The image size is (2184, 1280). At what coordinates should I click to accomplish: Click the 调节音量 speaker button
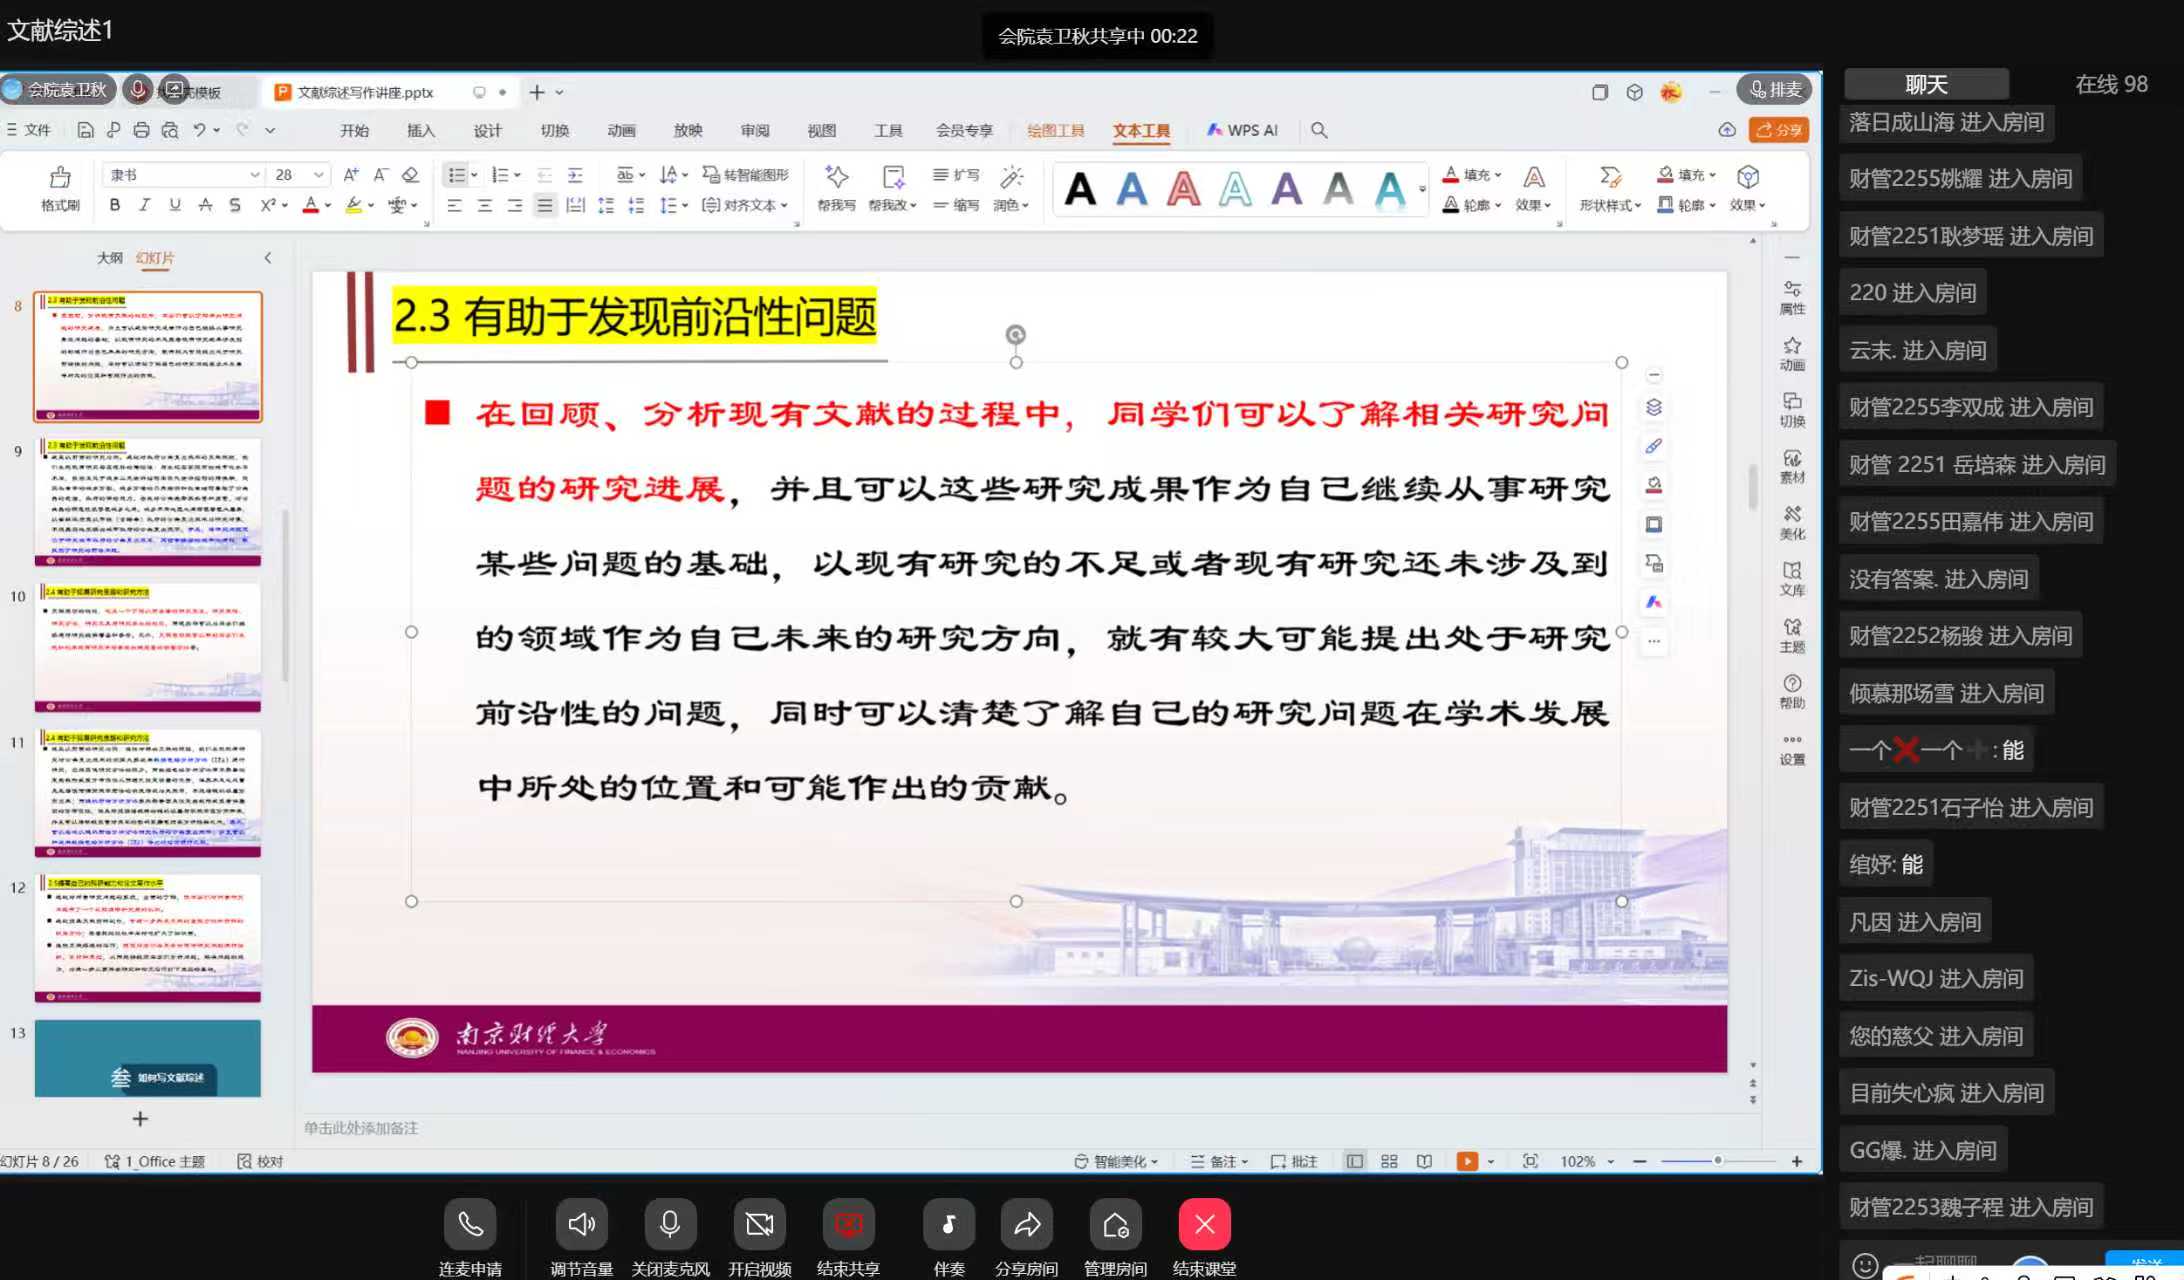[581, 1225]
